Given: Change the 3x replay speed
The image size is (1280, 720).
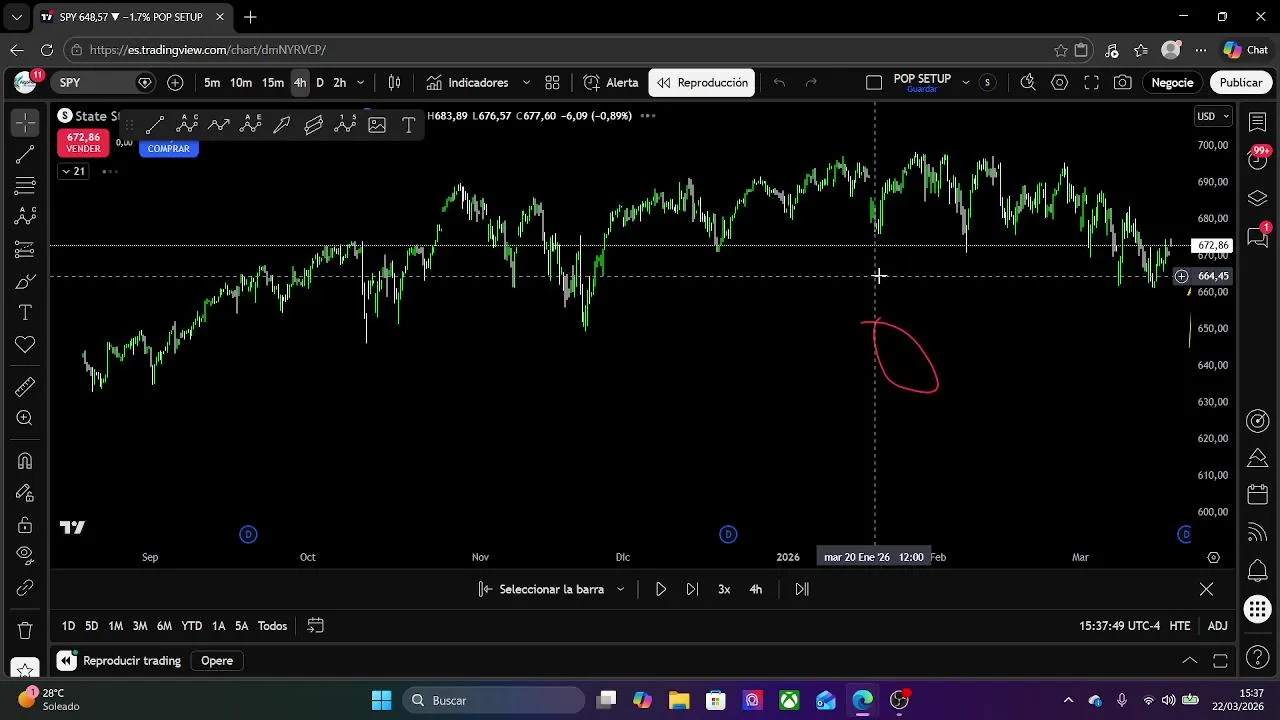Looking at the screenshot, I should pos(724,589).
